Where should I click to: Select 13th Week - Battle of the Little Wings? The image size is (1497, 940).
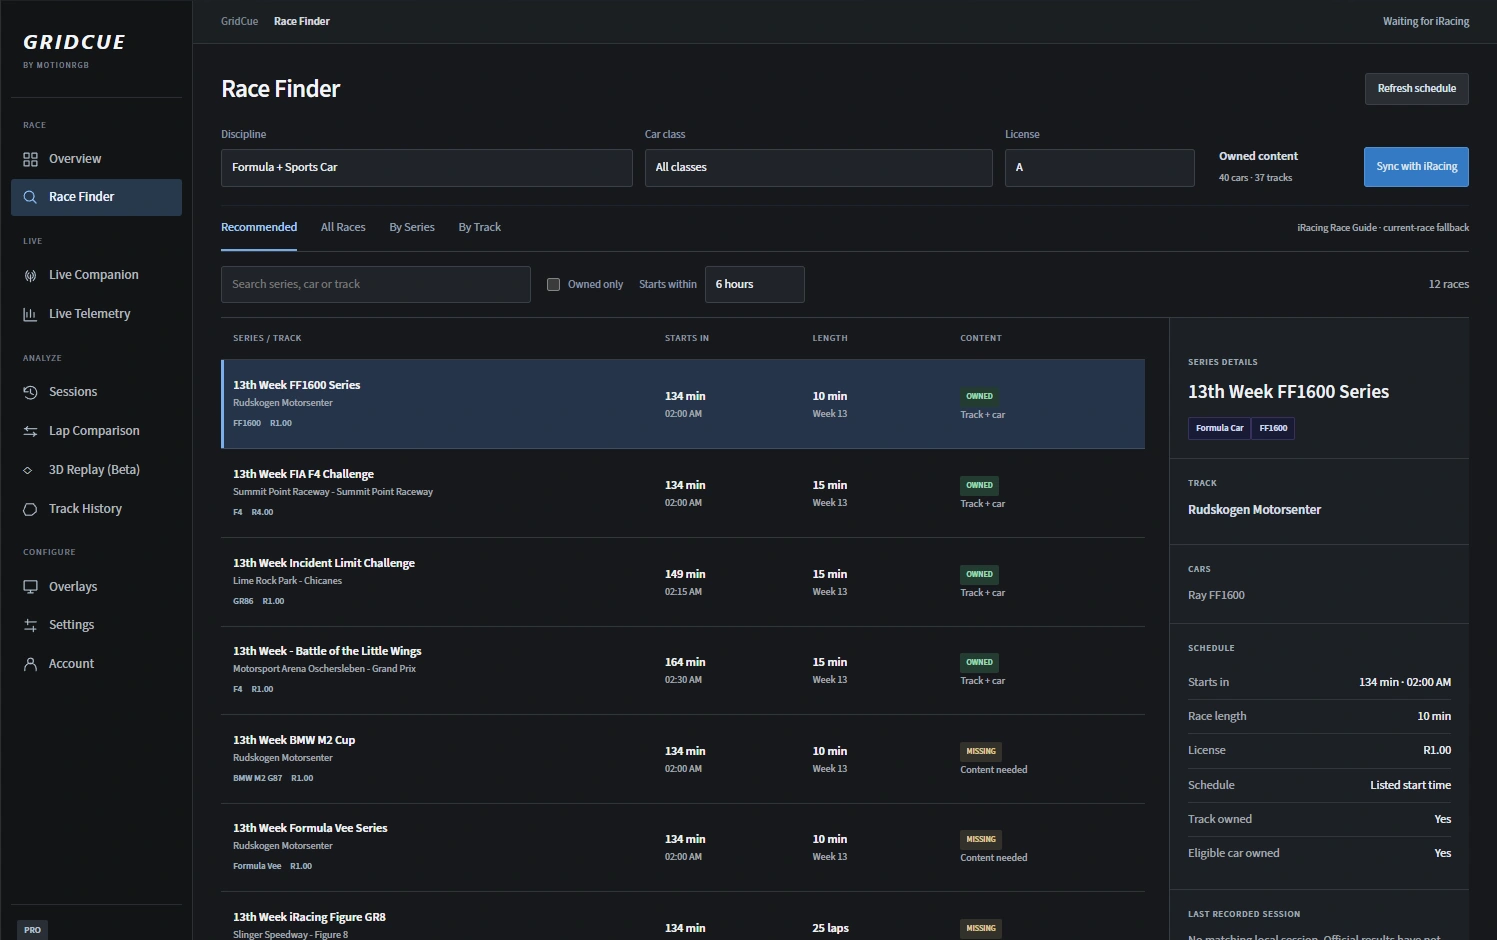683,671
